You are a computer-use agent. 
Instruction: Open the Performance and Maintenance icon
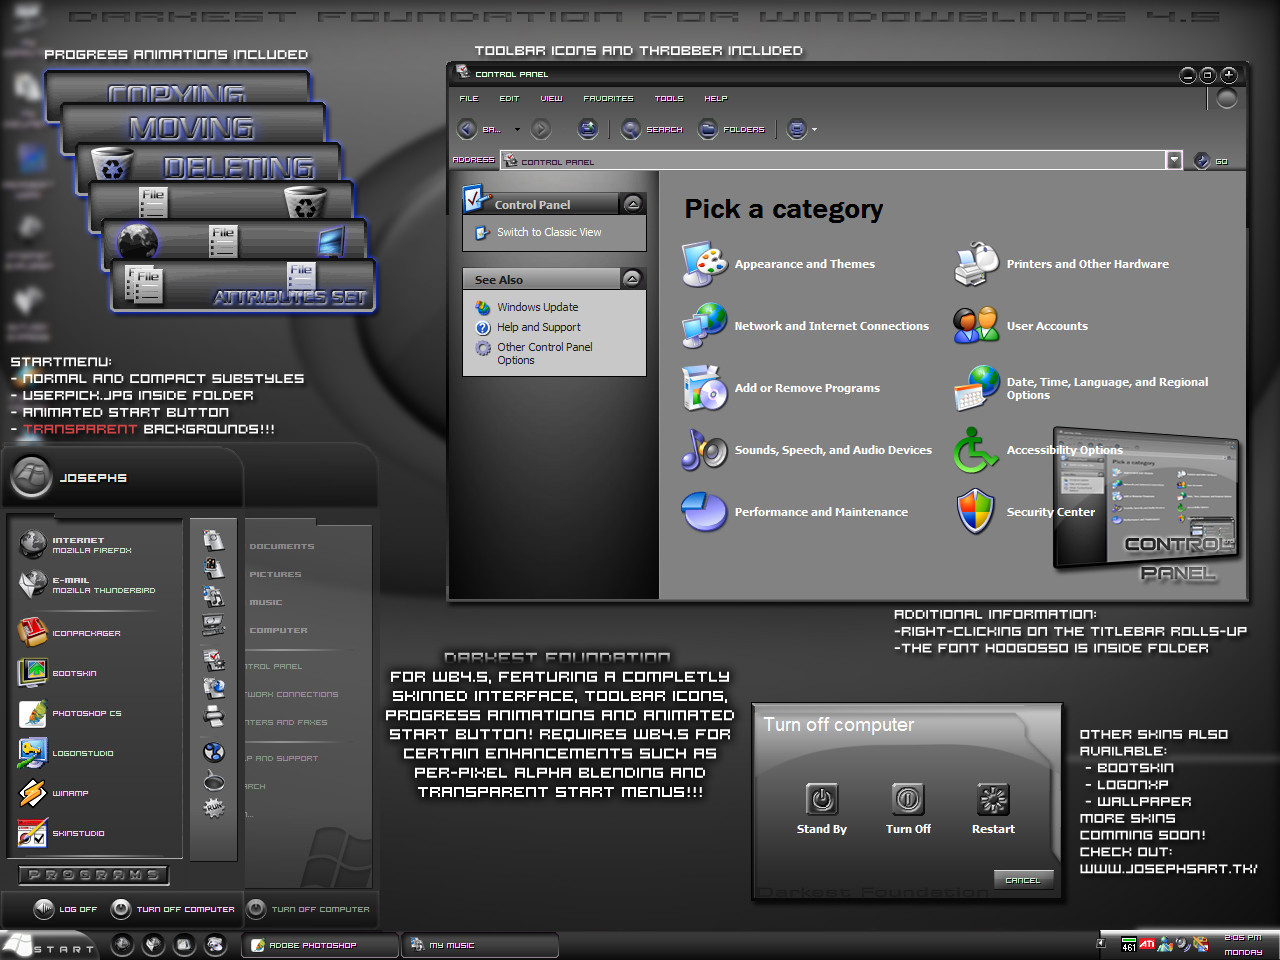(705, 512)
